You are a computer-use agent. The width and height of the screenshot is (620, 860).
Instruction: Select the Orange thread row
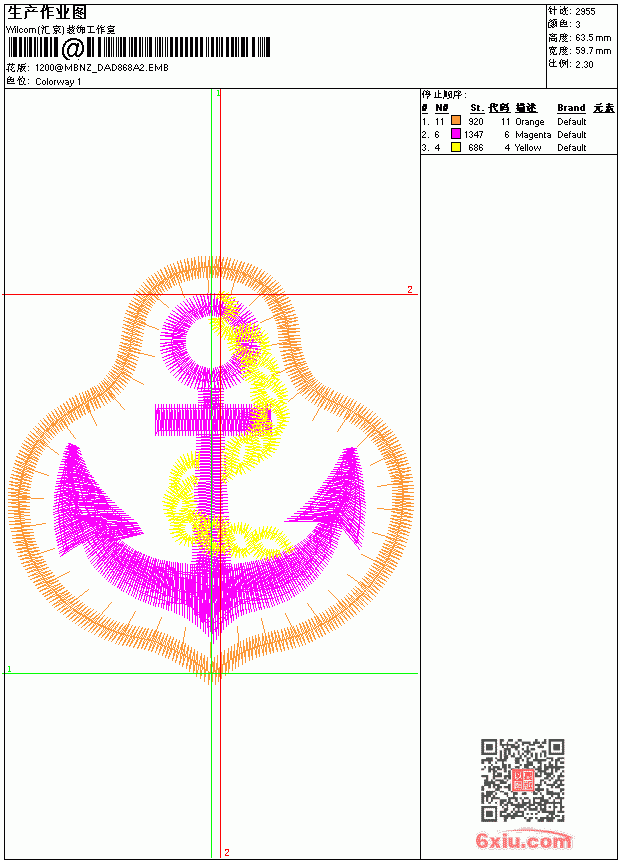(518, 121)
